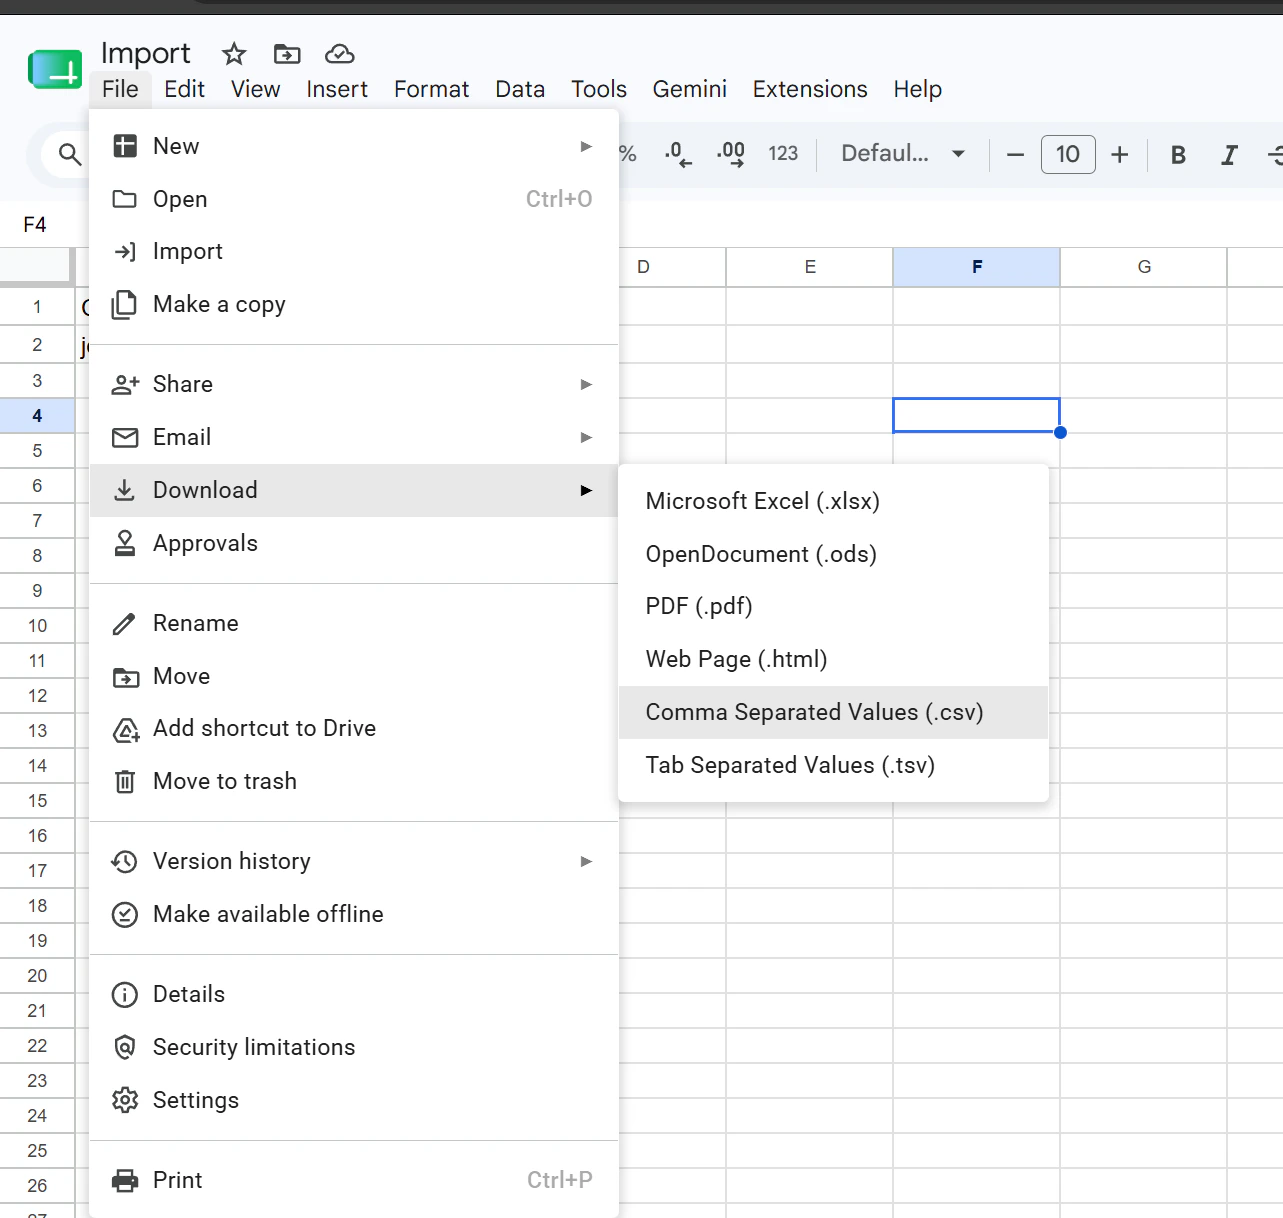Expand the New submenu
This screenshot has height=1218, width=1283.
(354, 146)
